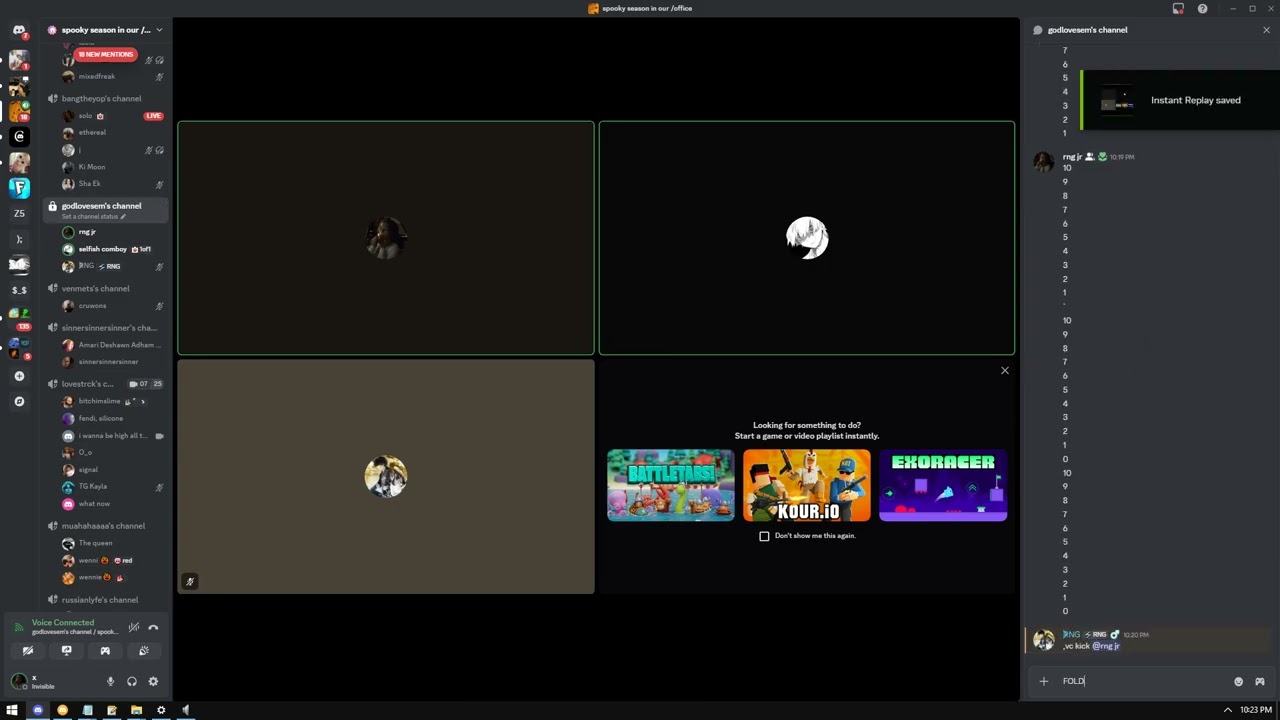Open the server name dropdown menu
Screen dimensions: 1280x720
coord(105,30)
